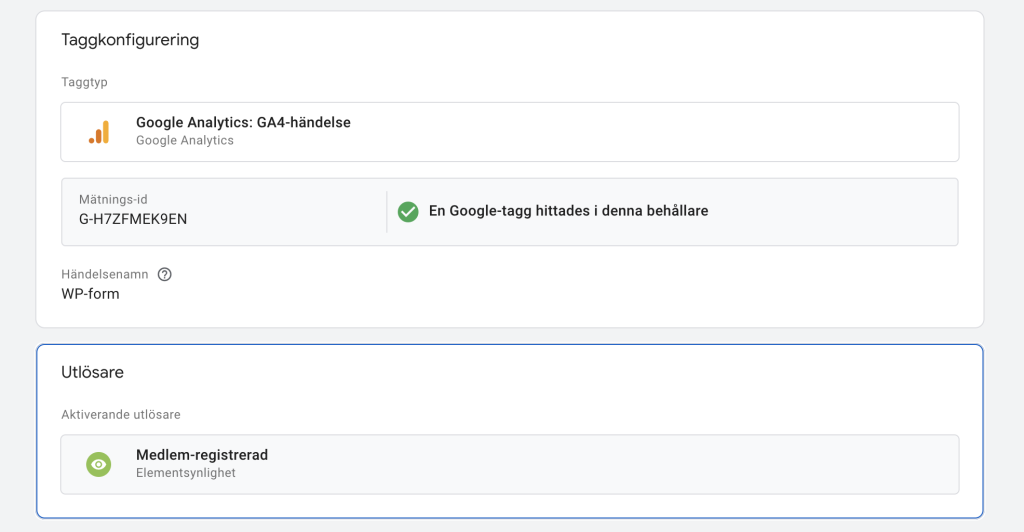Click the green eye Elementsynlighet trigger icon

pyautogui.click(x=99, y=464)
